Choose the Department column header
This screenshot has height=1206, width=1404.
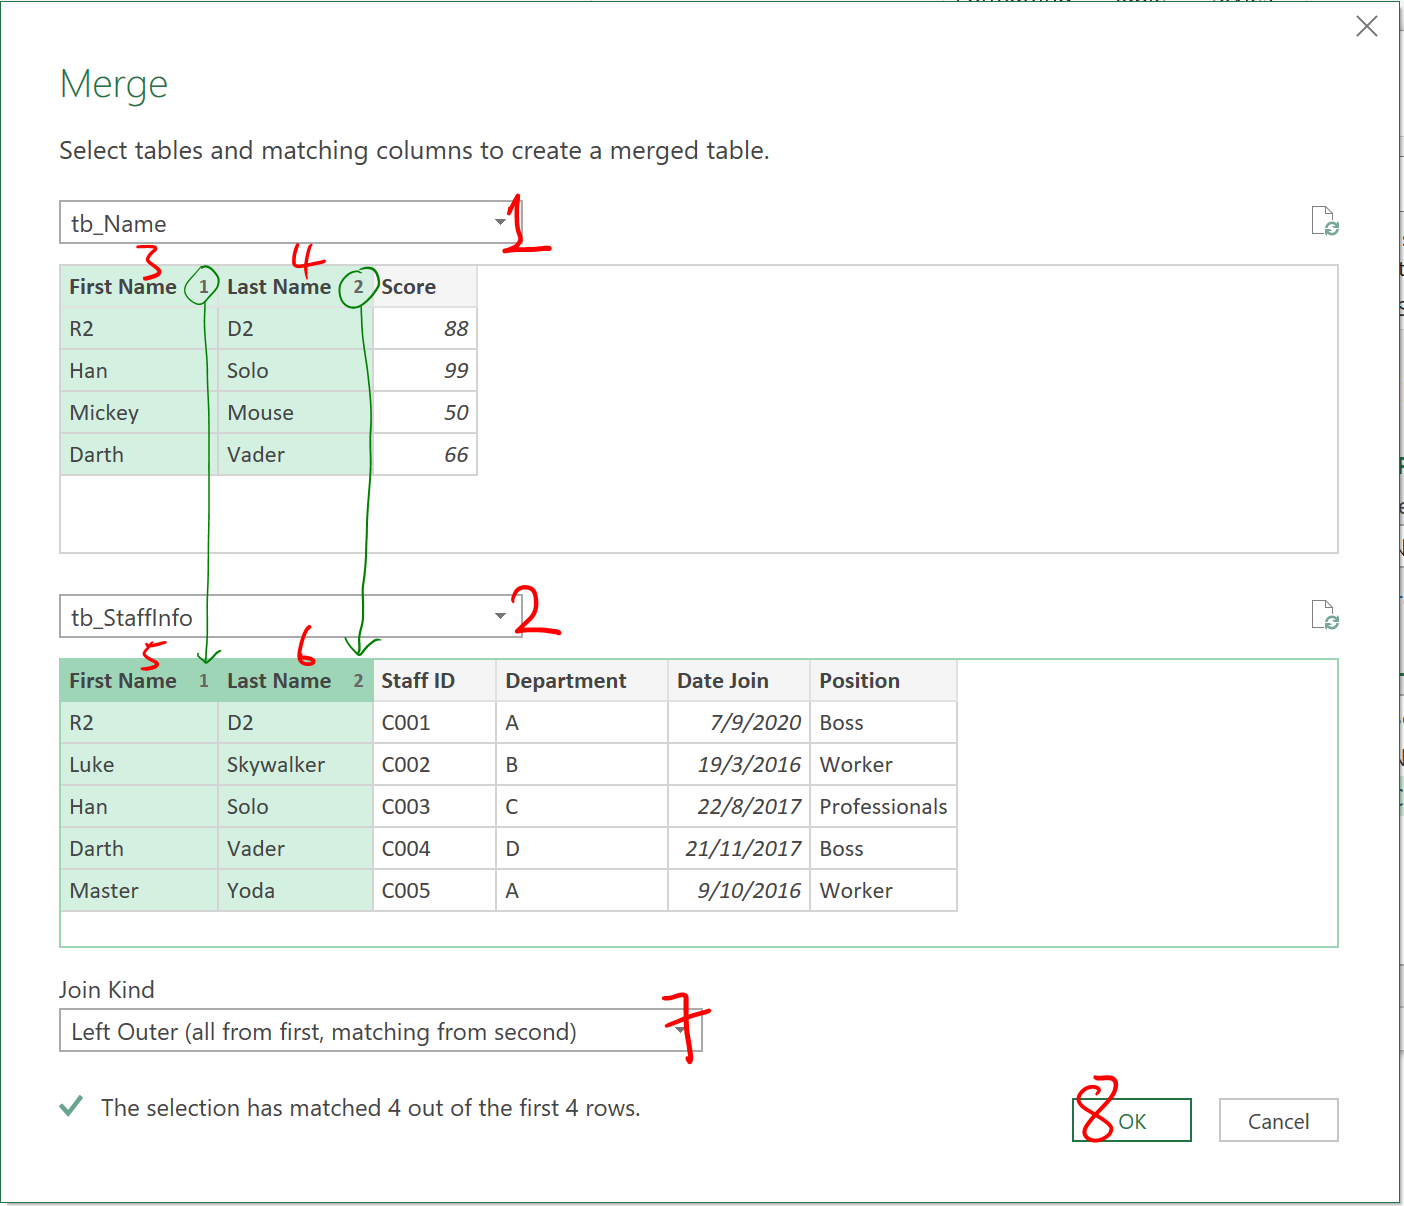coord(566,681)
